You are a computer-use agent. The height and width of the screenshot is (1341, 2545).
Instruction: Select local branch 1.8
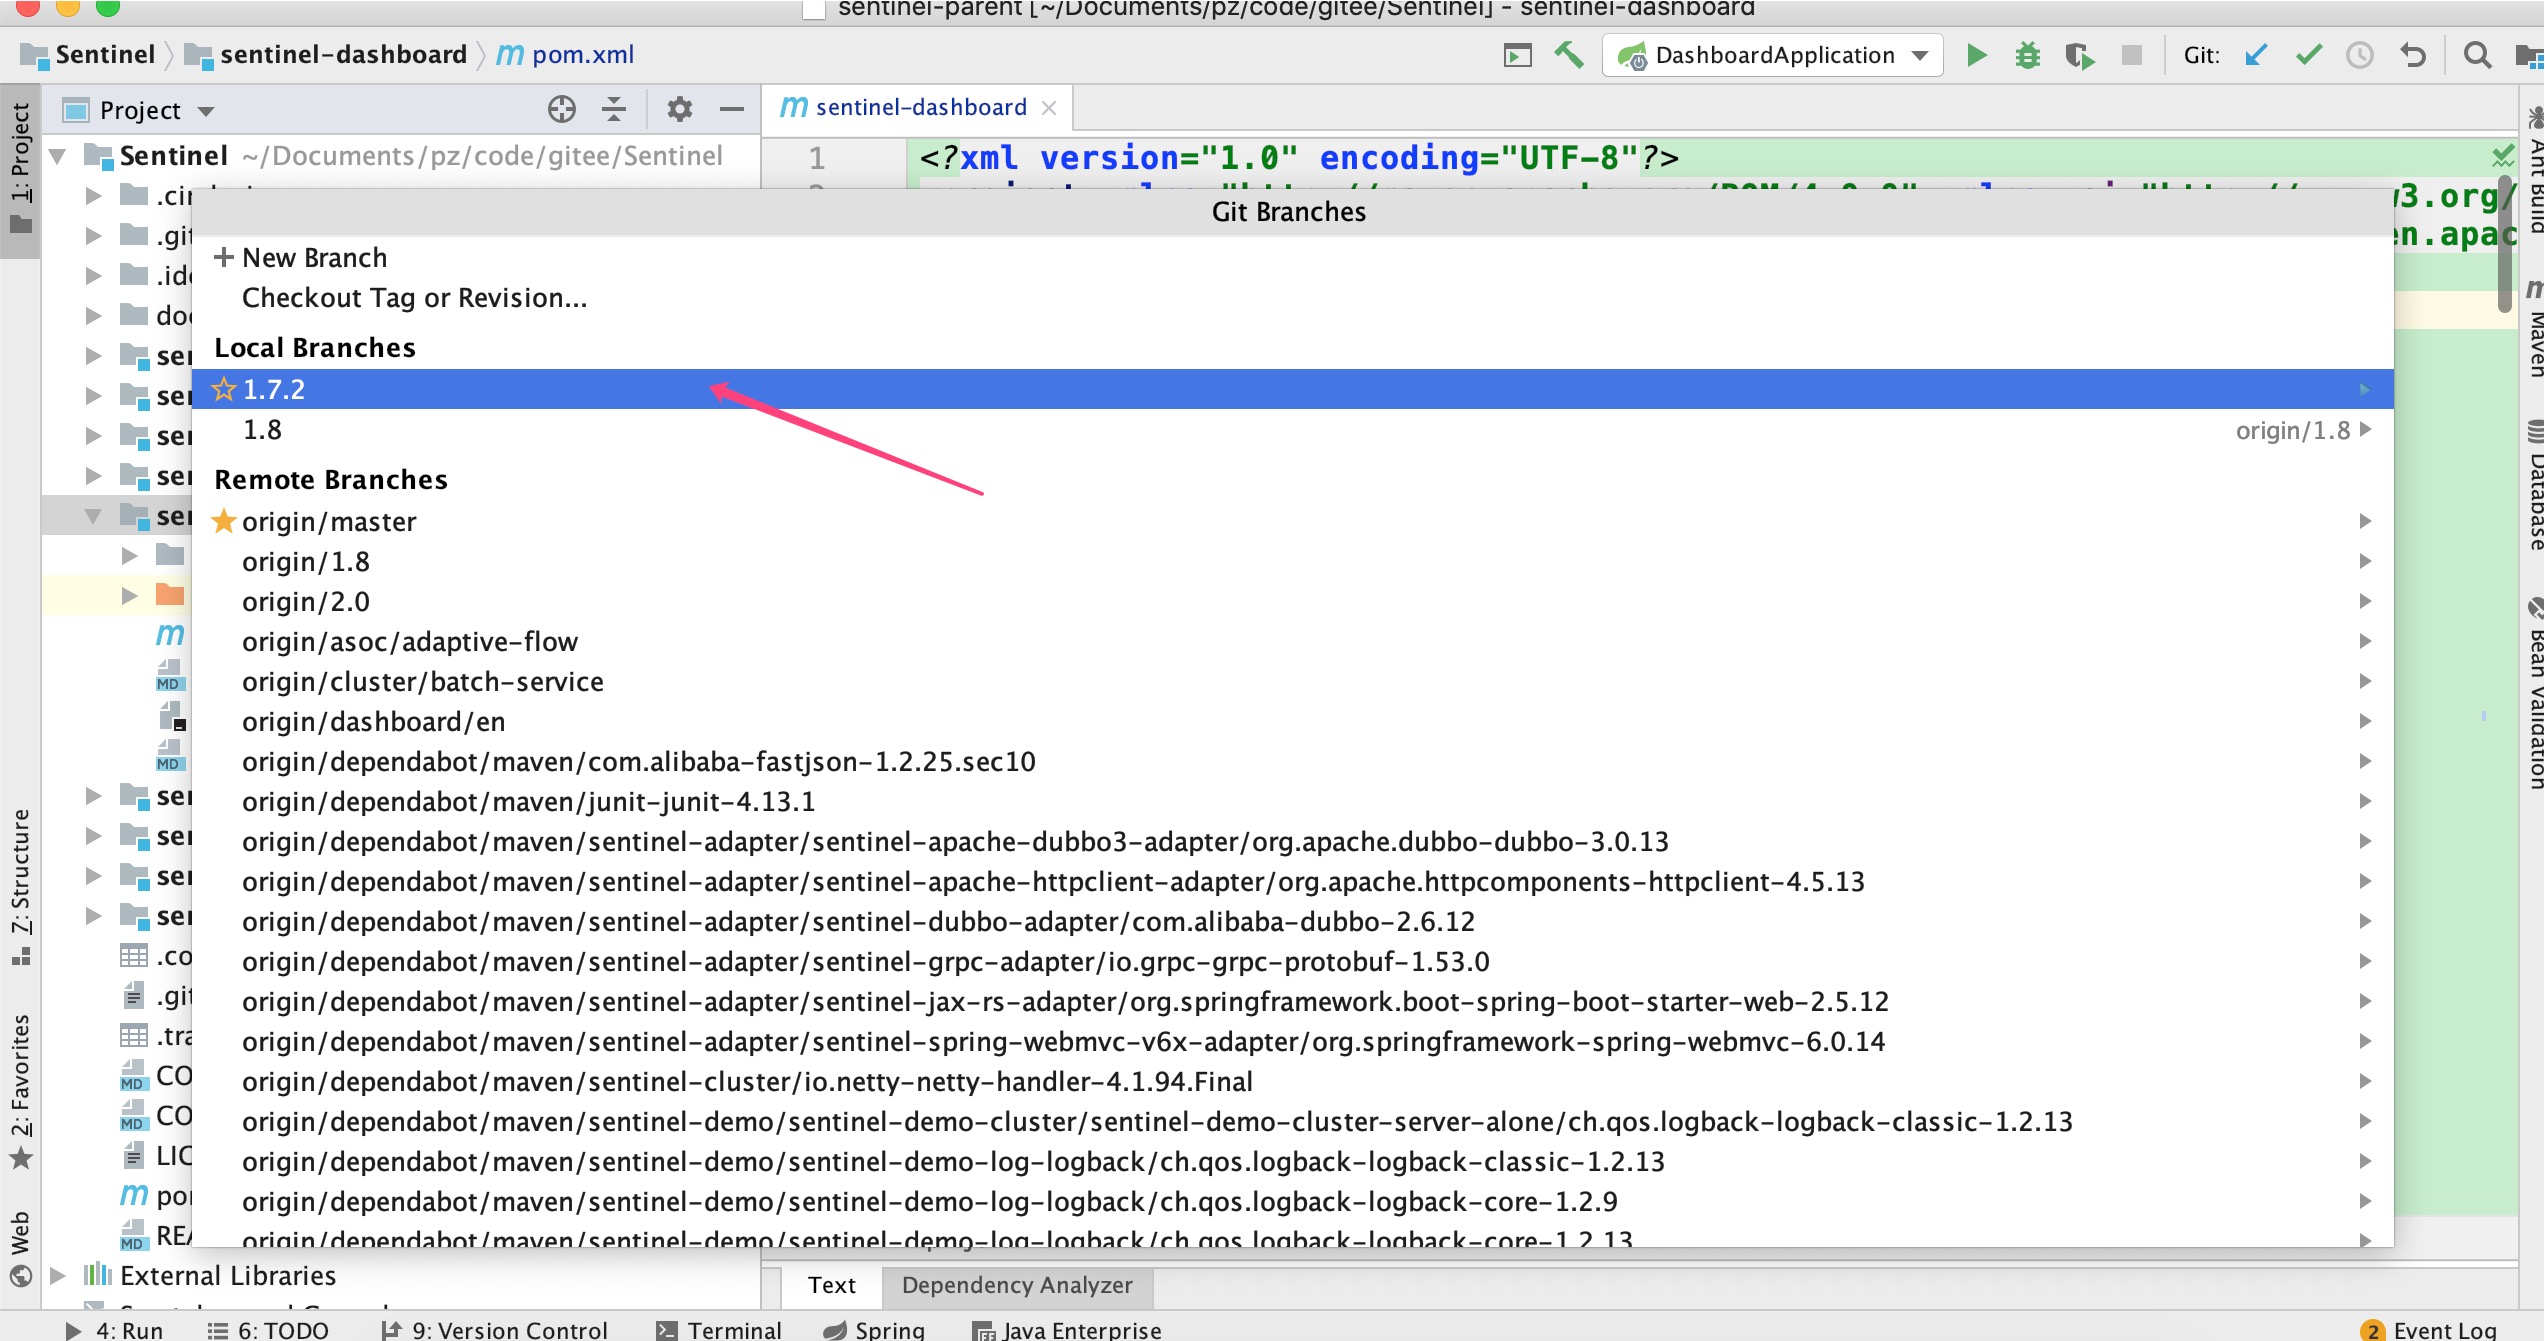click(1292, 430)
